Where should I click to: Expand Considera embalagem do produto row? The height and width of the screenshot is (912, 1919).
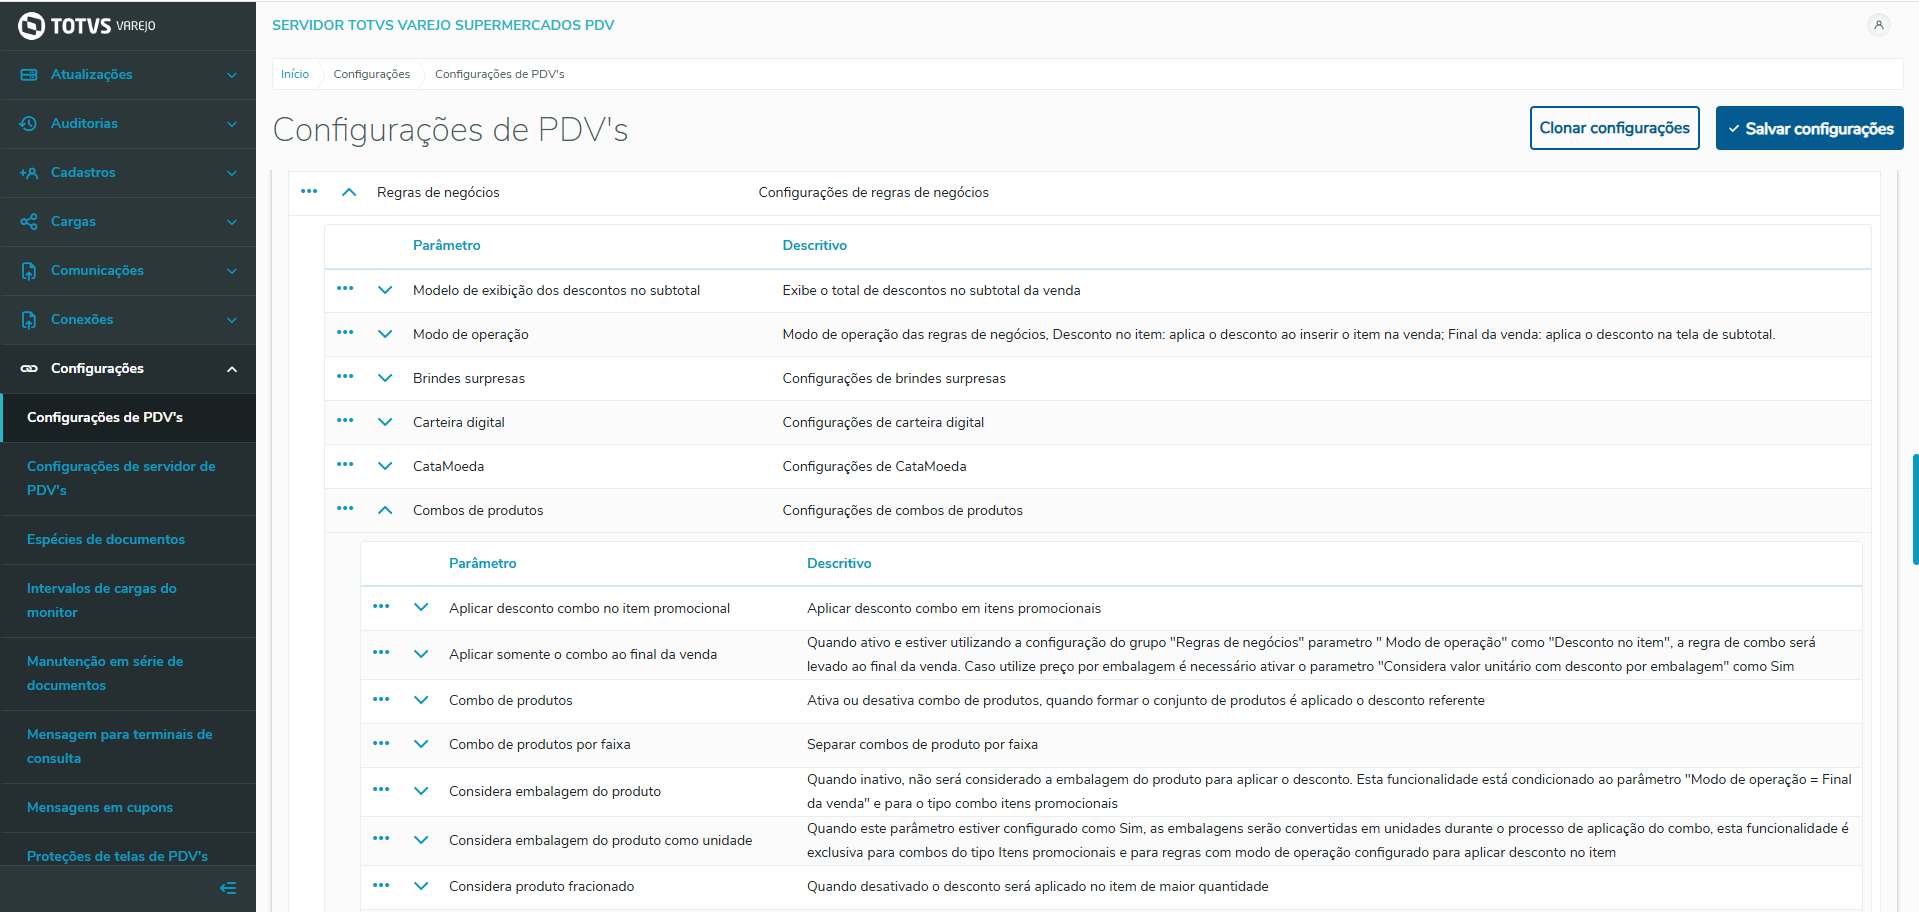click(421, 791)
